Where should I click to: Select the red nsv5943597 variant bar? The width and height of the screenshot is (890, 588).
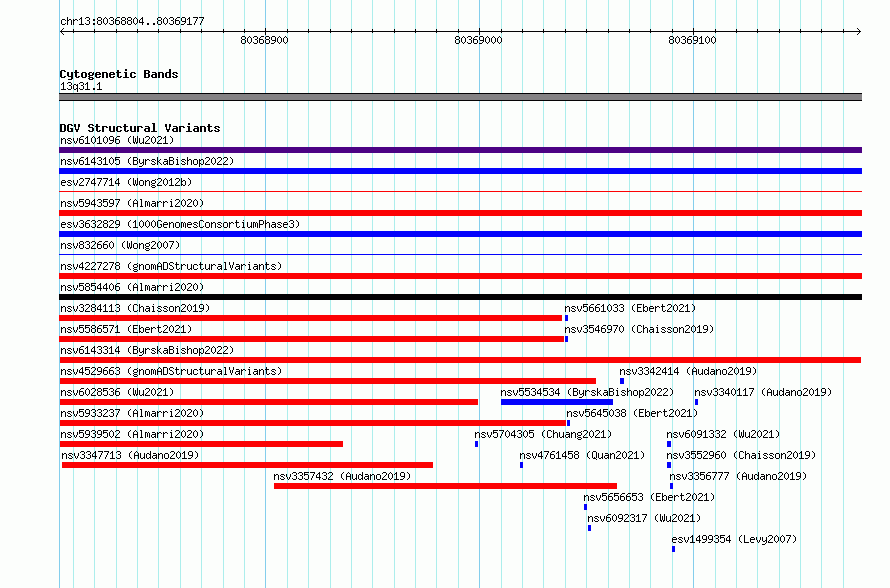460,213
